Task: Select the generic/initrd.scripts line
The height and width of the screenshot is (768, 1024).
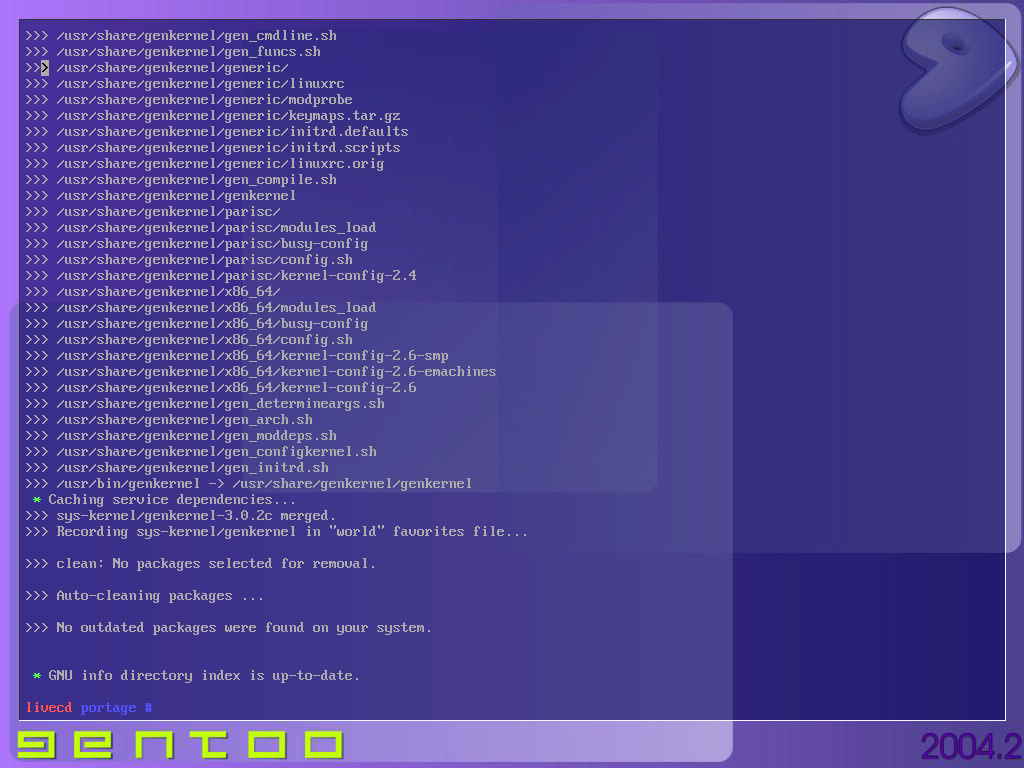Action: pos(213,148)
